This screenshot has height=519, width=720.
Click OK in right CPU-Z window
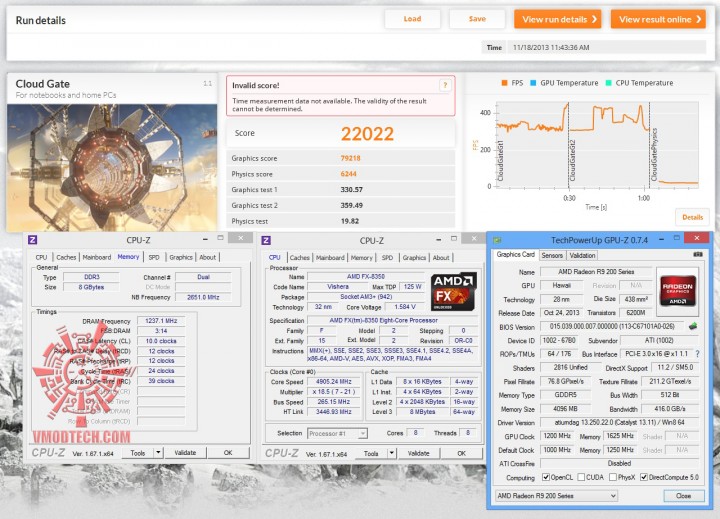click(x=461, y=453)
